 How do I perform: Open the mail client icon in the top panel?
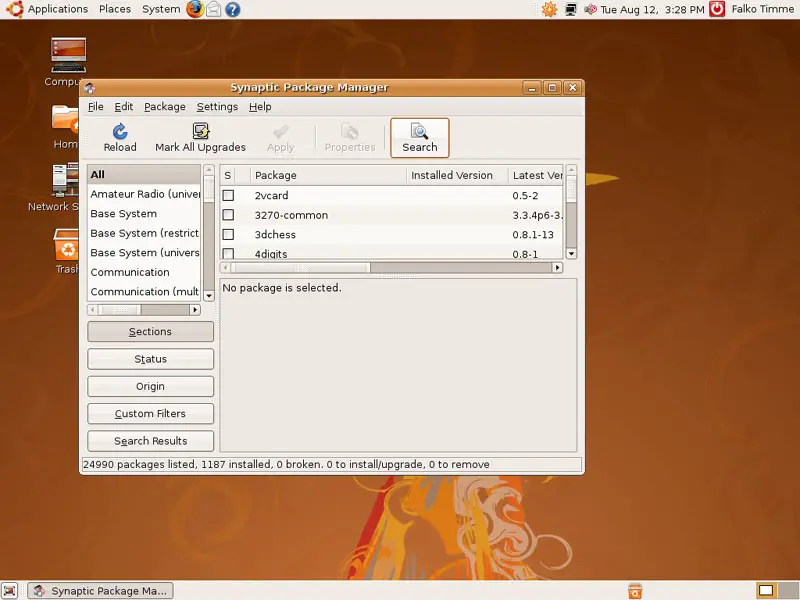(214, 9)
